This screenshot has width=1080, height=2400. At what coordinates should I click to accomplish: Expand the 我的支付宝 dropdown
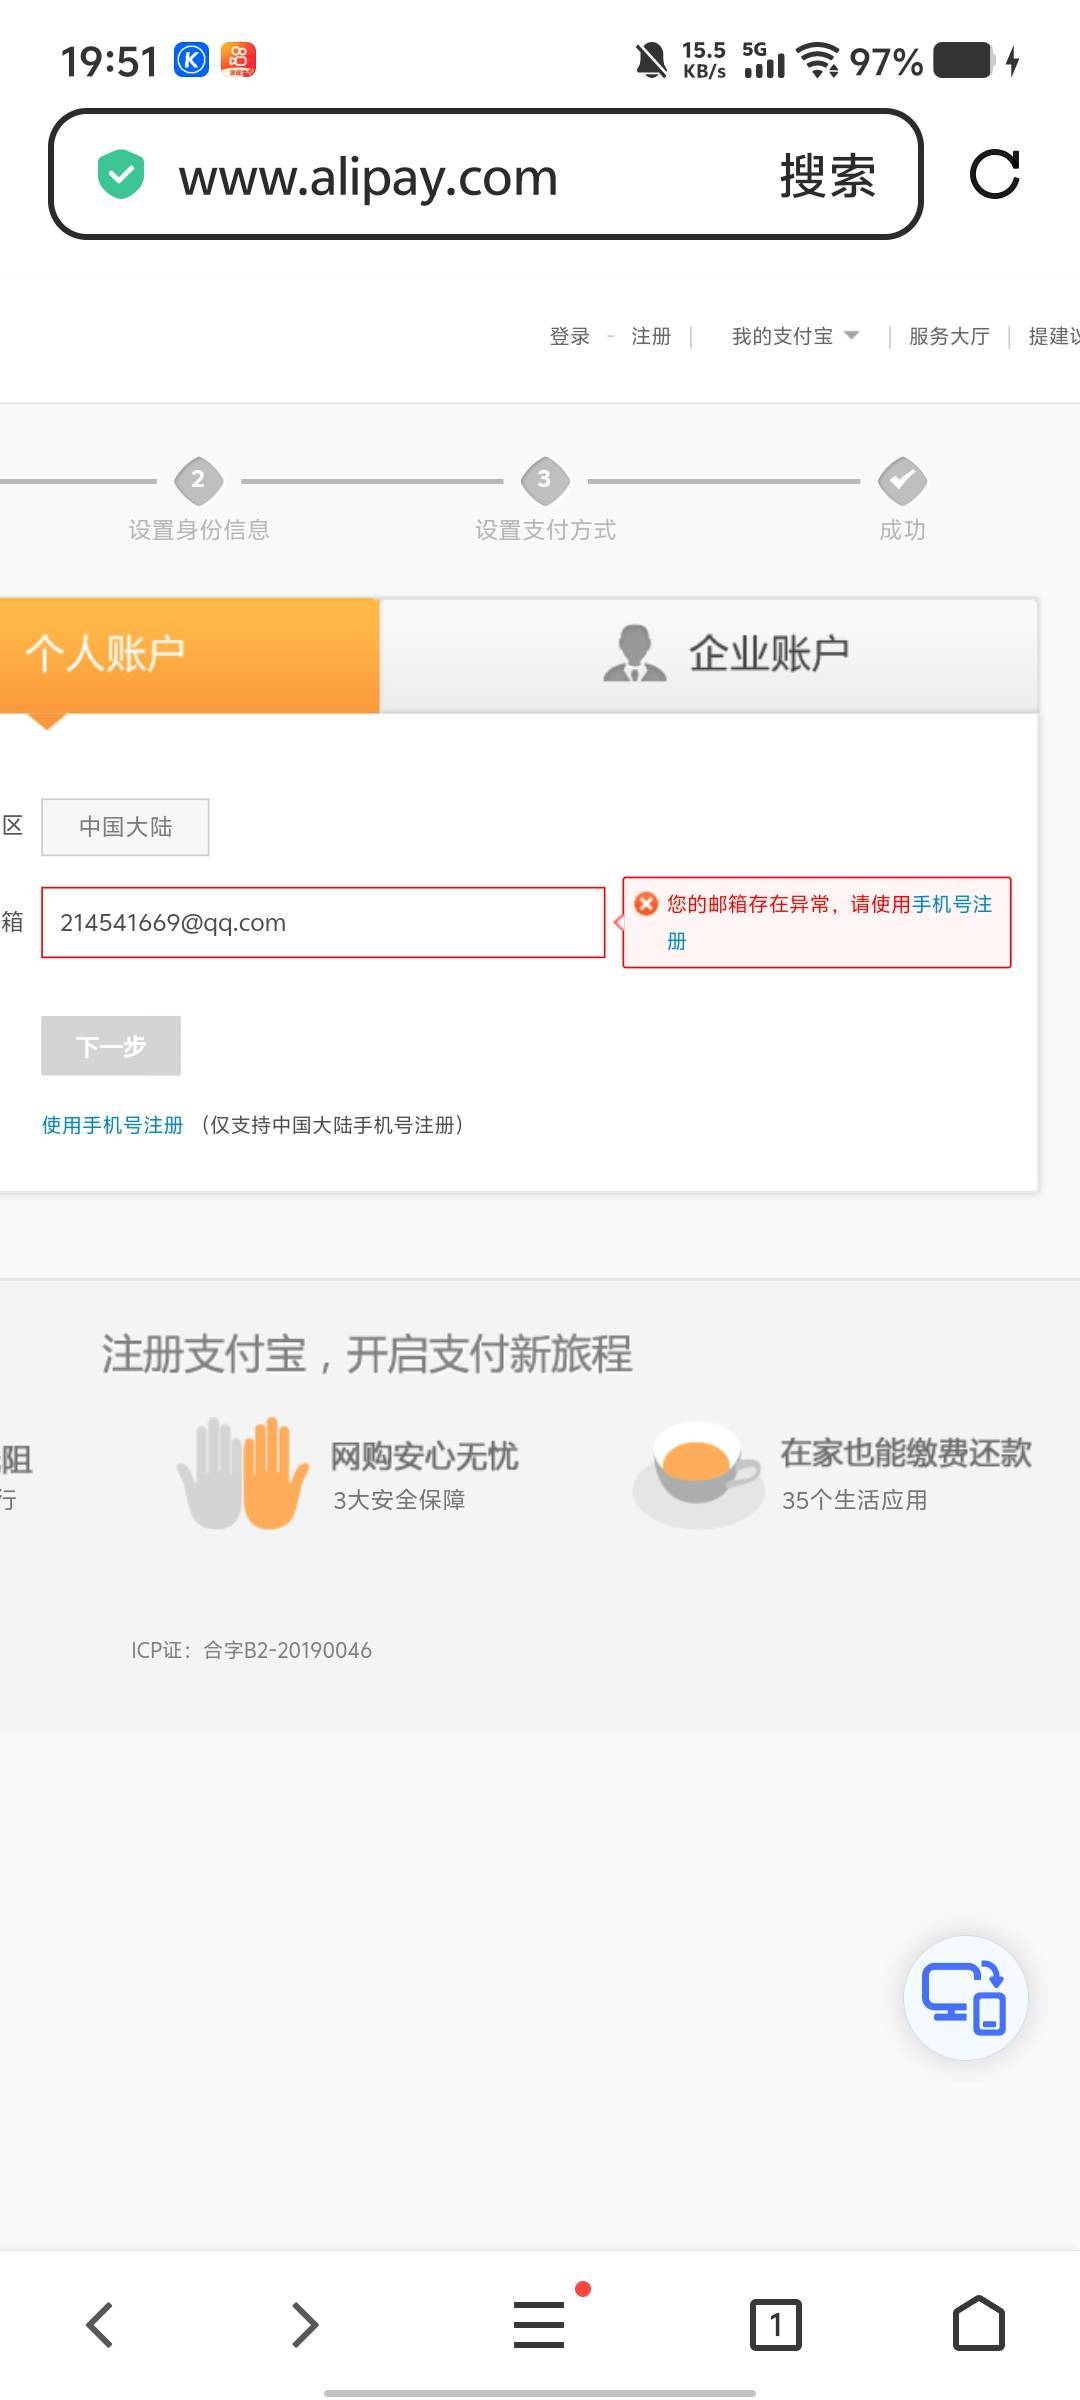[x=795, y=336]
